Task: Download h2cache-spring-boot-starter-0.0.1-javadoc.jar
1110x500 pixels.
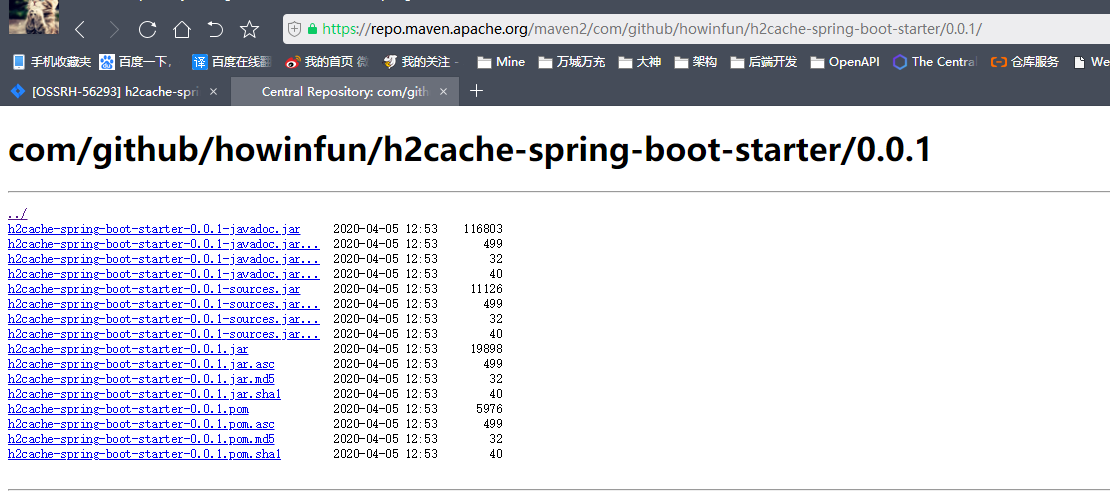Action: pyautogui.click(x=154, y=229)
